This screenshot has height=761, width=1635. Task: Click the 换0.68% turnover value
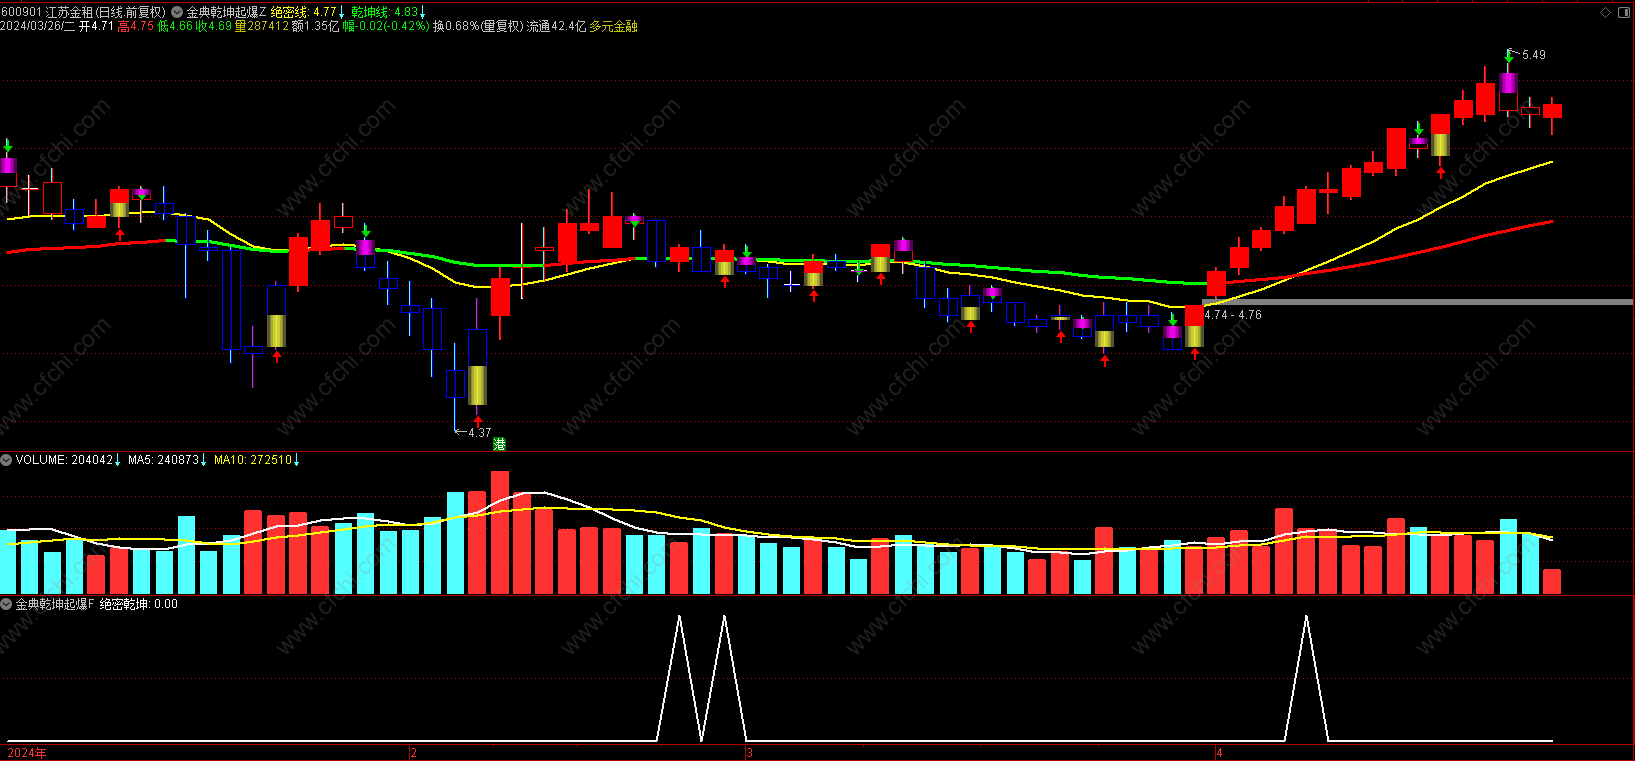(x=456, y=26)
